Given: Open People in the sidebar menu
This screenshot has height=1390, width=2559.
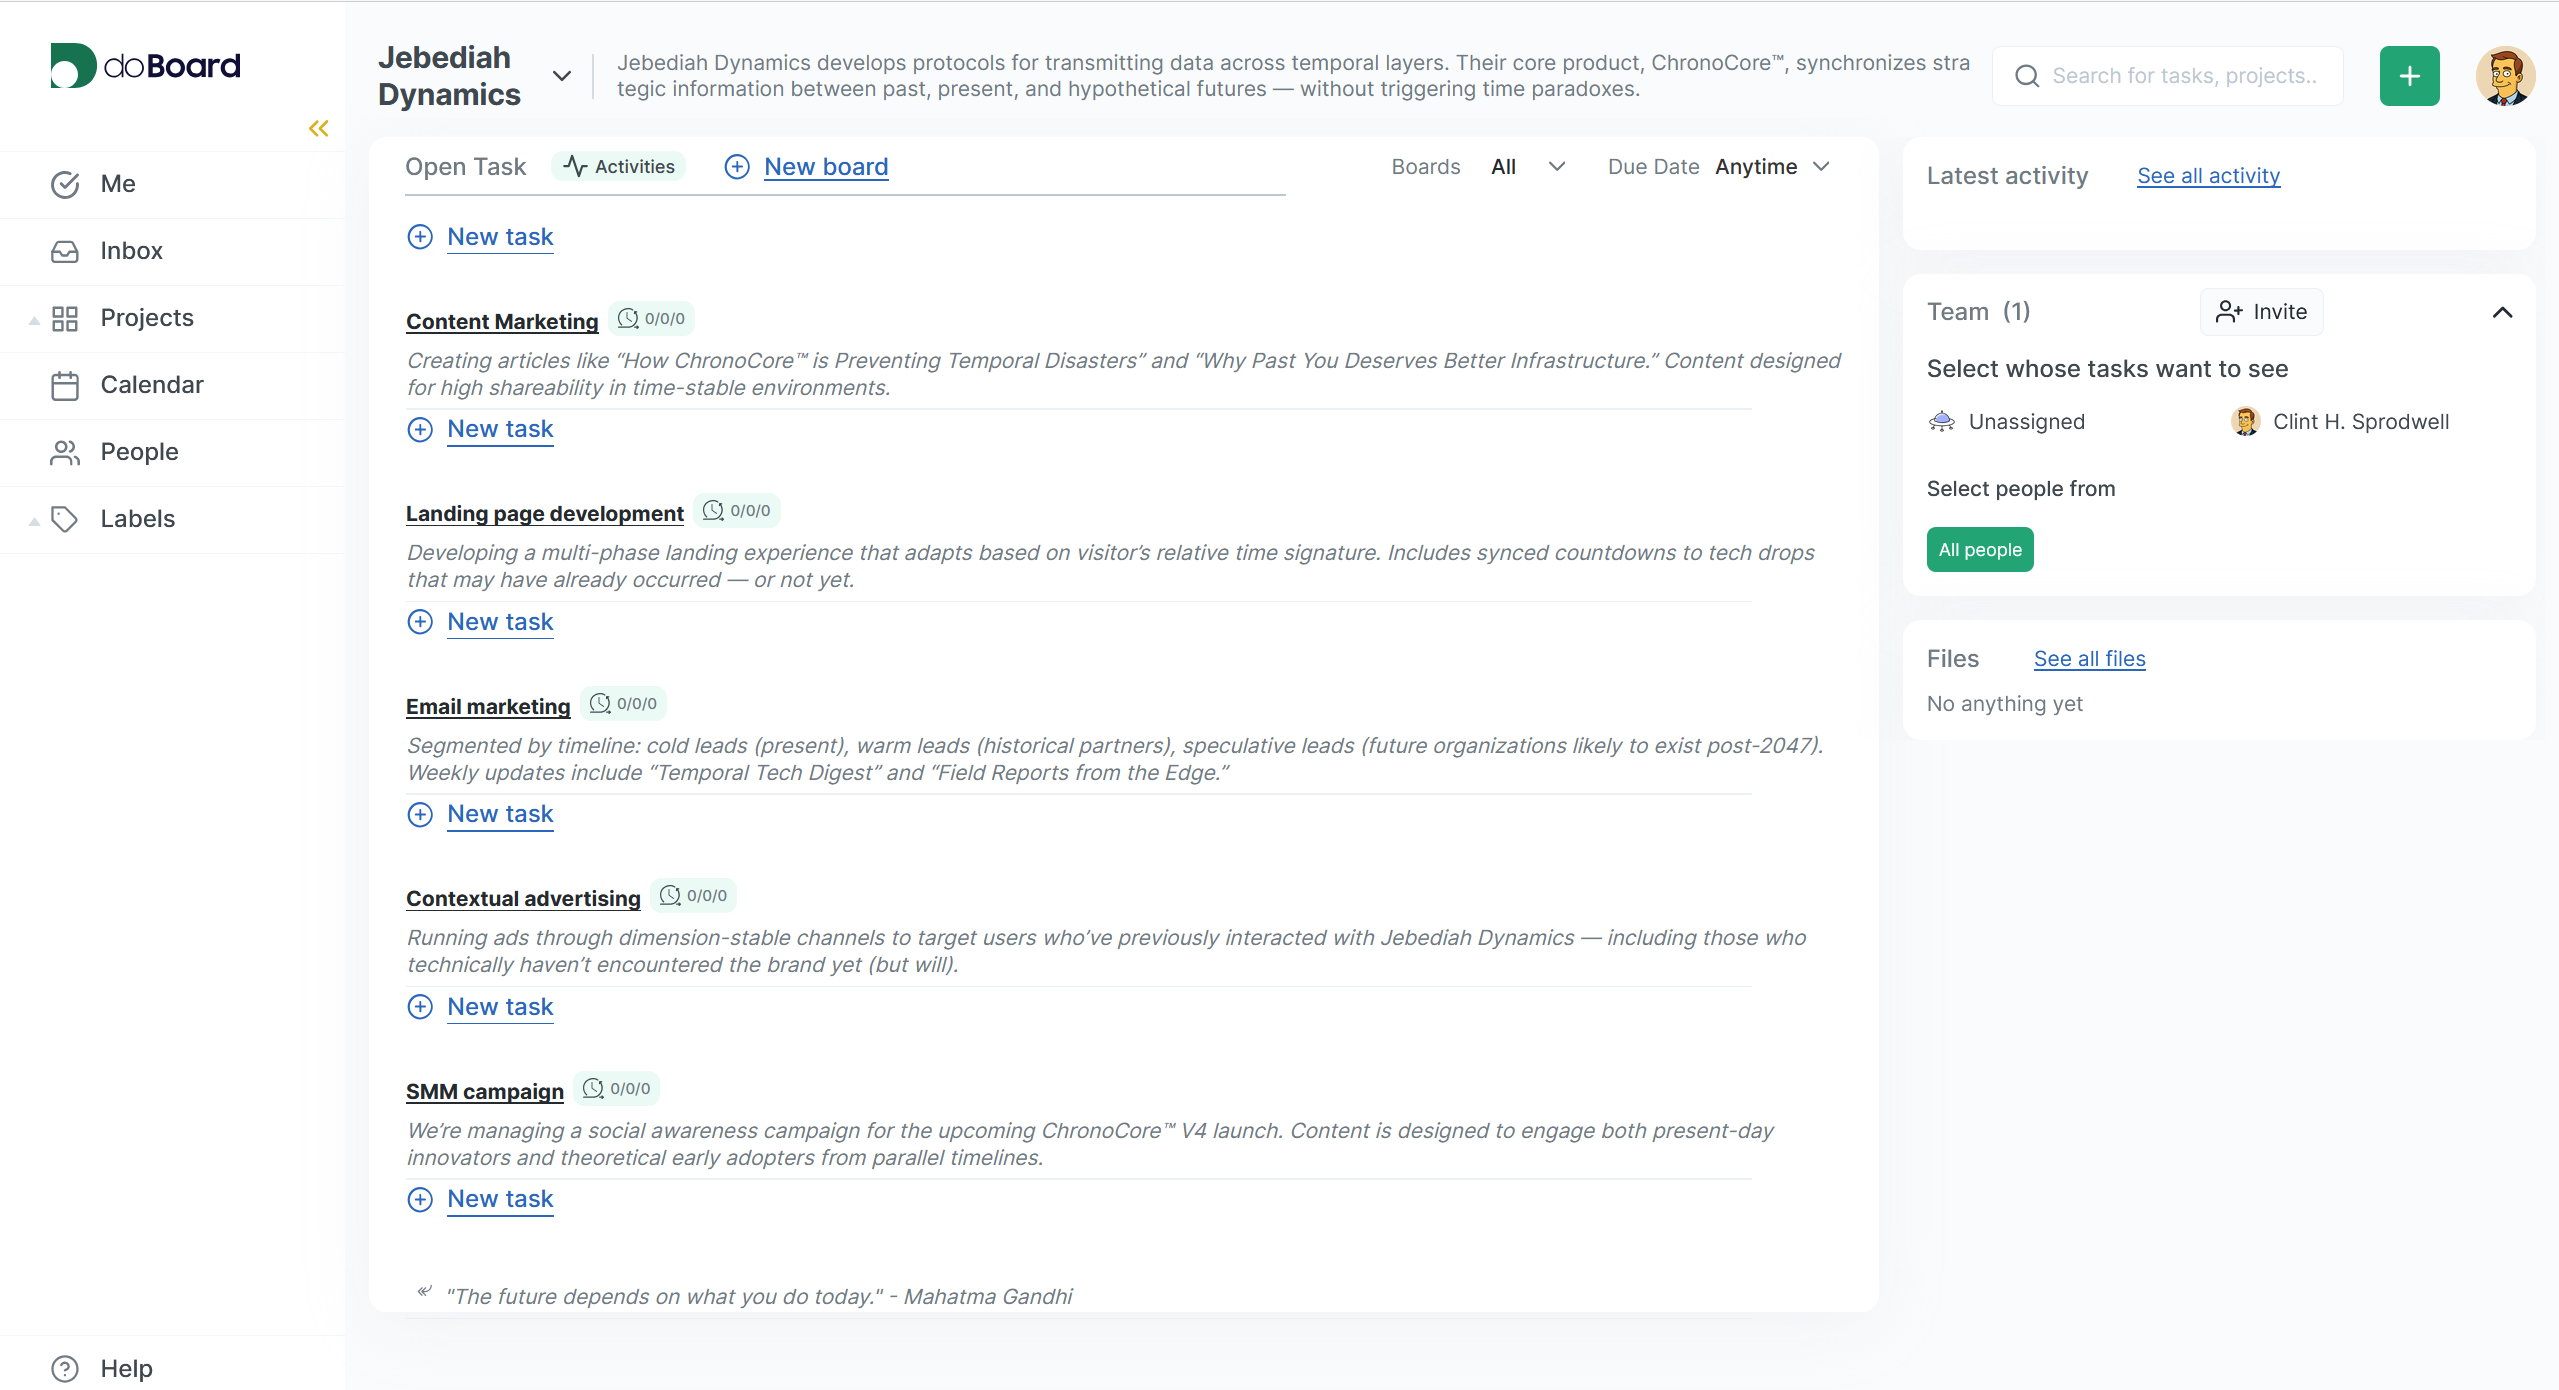Looking at the screenshot, I should click(139, 452).
